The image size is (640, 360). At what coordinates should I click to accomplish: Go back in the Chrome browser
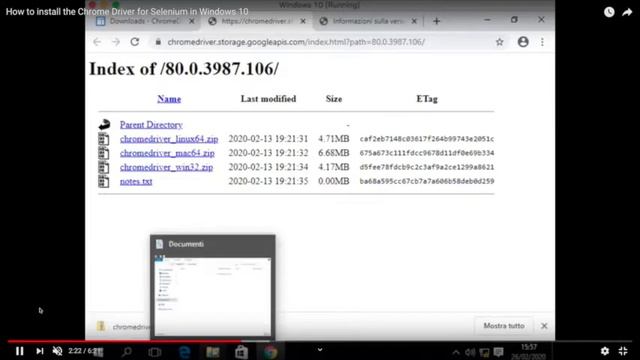97,42
